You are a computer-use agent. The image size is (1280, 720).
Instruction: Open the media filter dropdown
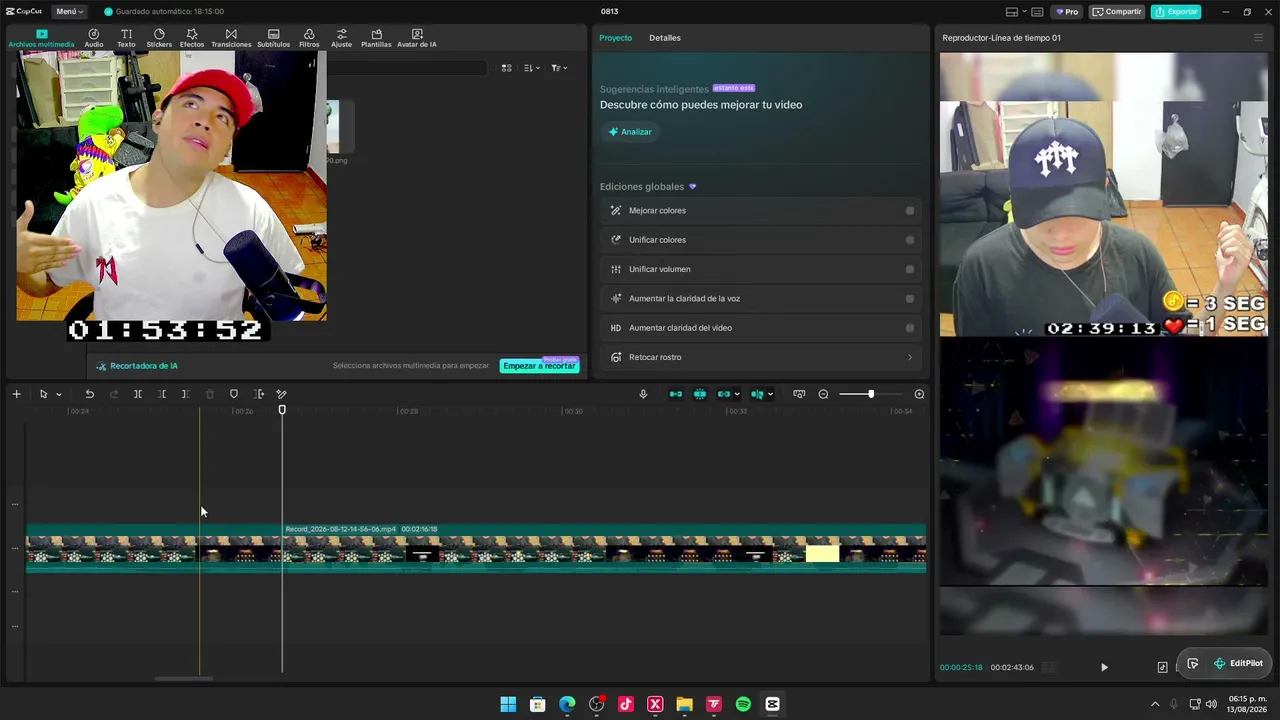[x=559, y=68]
